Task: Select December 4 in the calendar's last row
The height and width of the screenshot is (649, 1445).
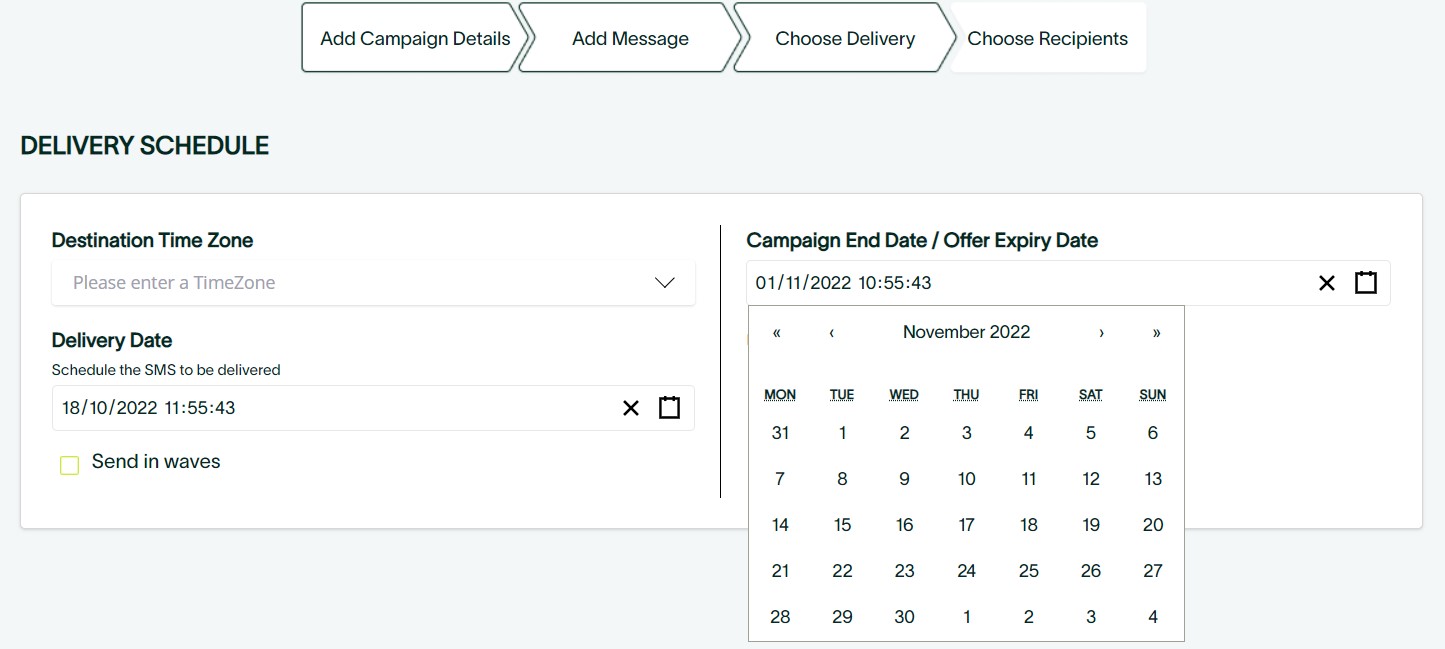Action: [1153, 617]
